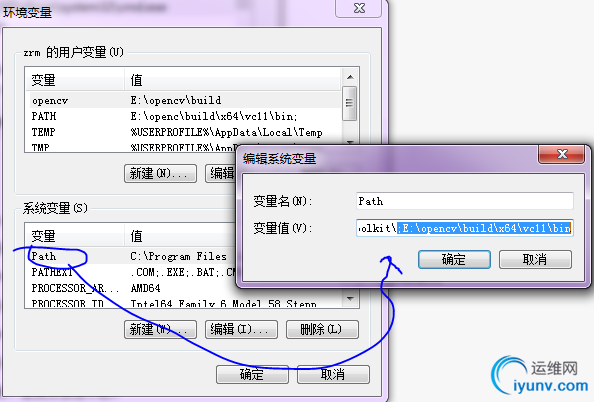Select the opencv user variable row
The width and height of the screenshot is (594, 402).
click(183, 100)
